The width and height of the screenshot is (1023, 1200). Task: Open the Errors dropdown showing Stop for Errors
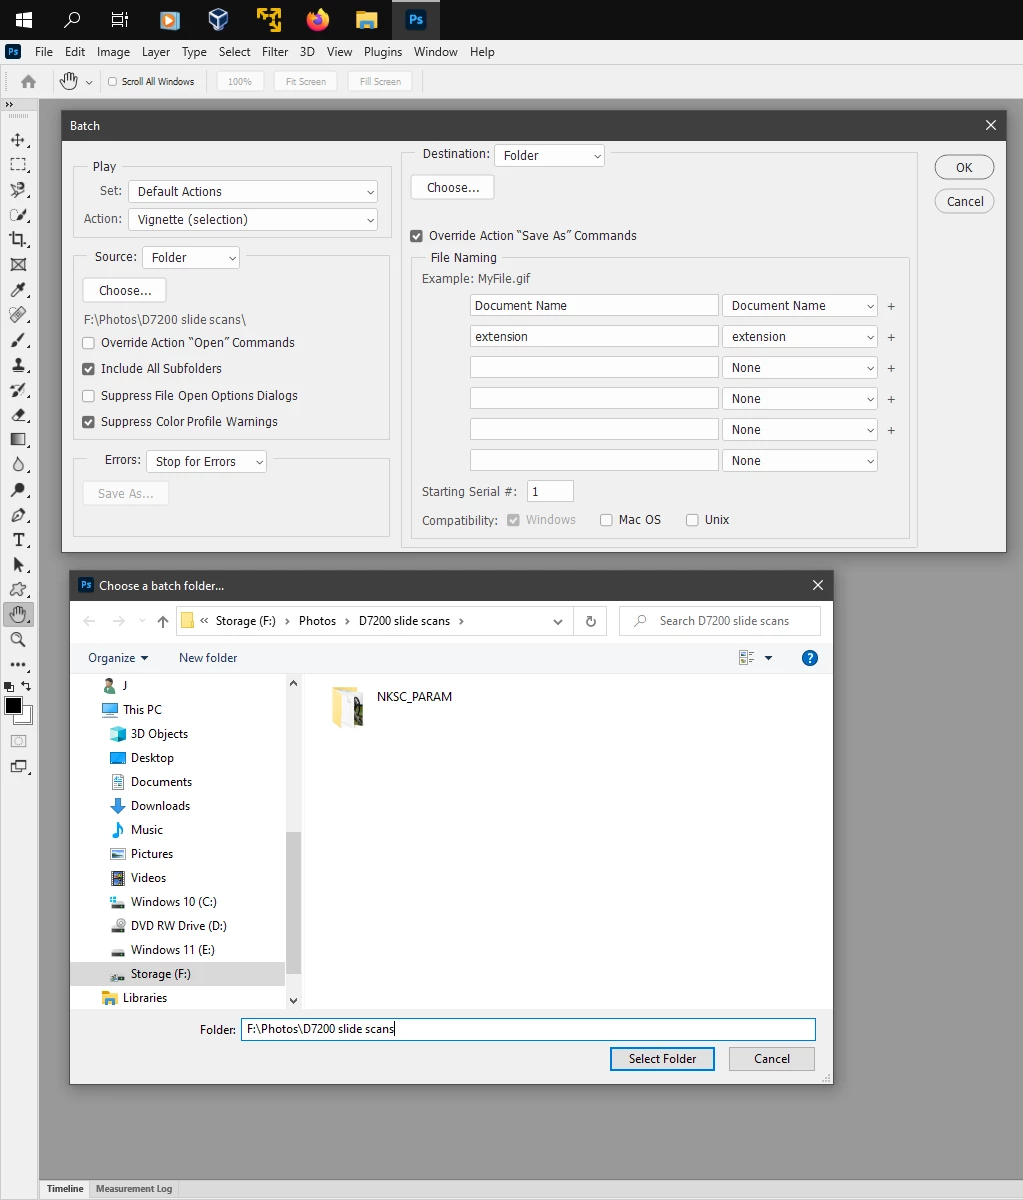click(207, 462)
